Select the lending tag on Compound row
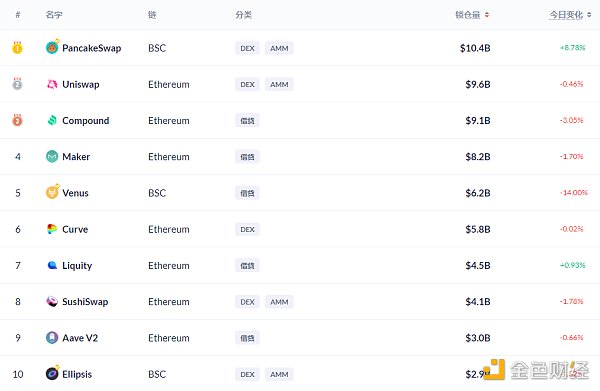The width and height of the screenshot is (600, 391). tap(247, 121)
